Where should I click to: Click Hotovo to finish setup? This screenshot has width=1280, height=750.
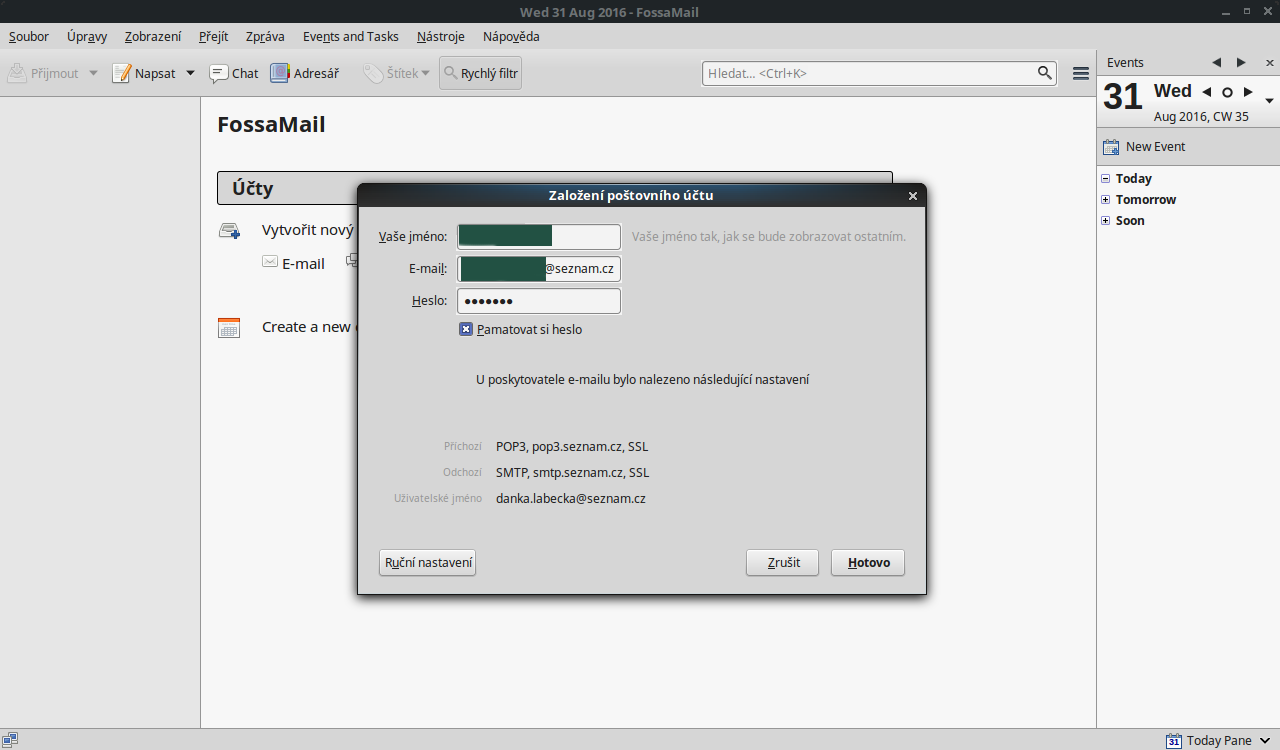click(868, 563)
